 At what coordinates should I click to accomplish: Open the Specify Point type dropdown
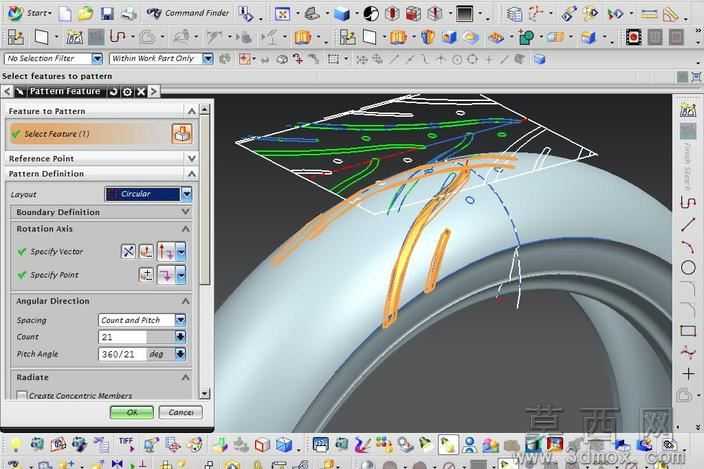tap(180, 275)
